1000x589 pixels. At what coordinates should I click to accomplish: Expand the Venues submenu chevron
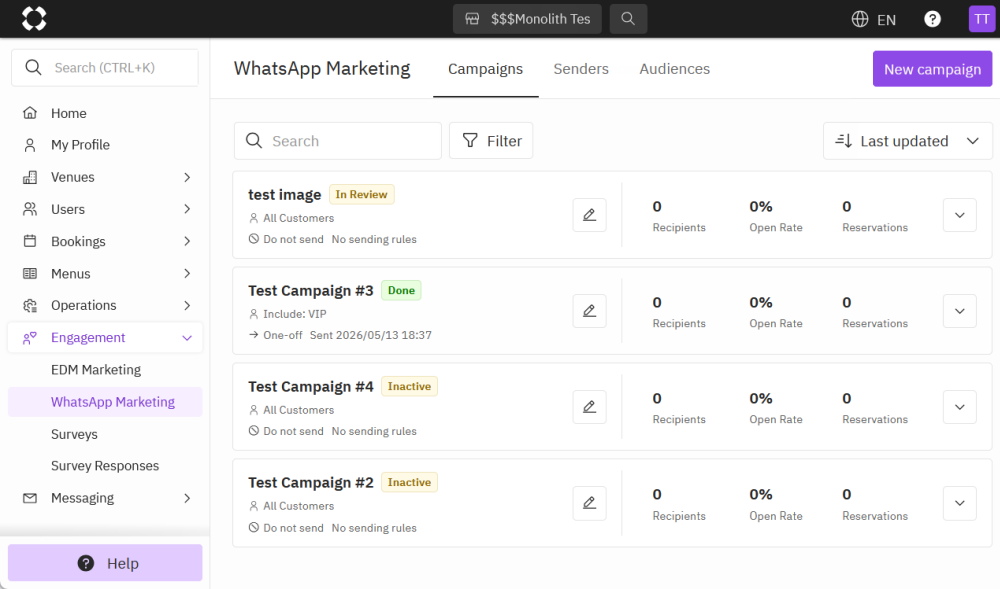(x=187, y=177)
